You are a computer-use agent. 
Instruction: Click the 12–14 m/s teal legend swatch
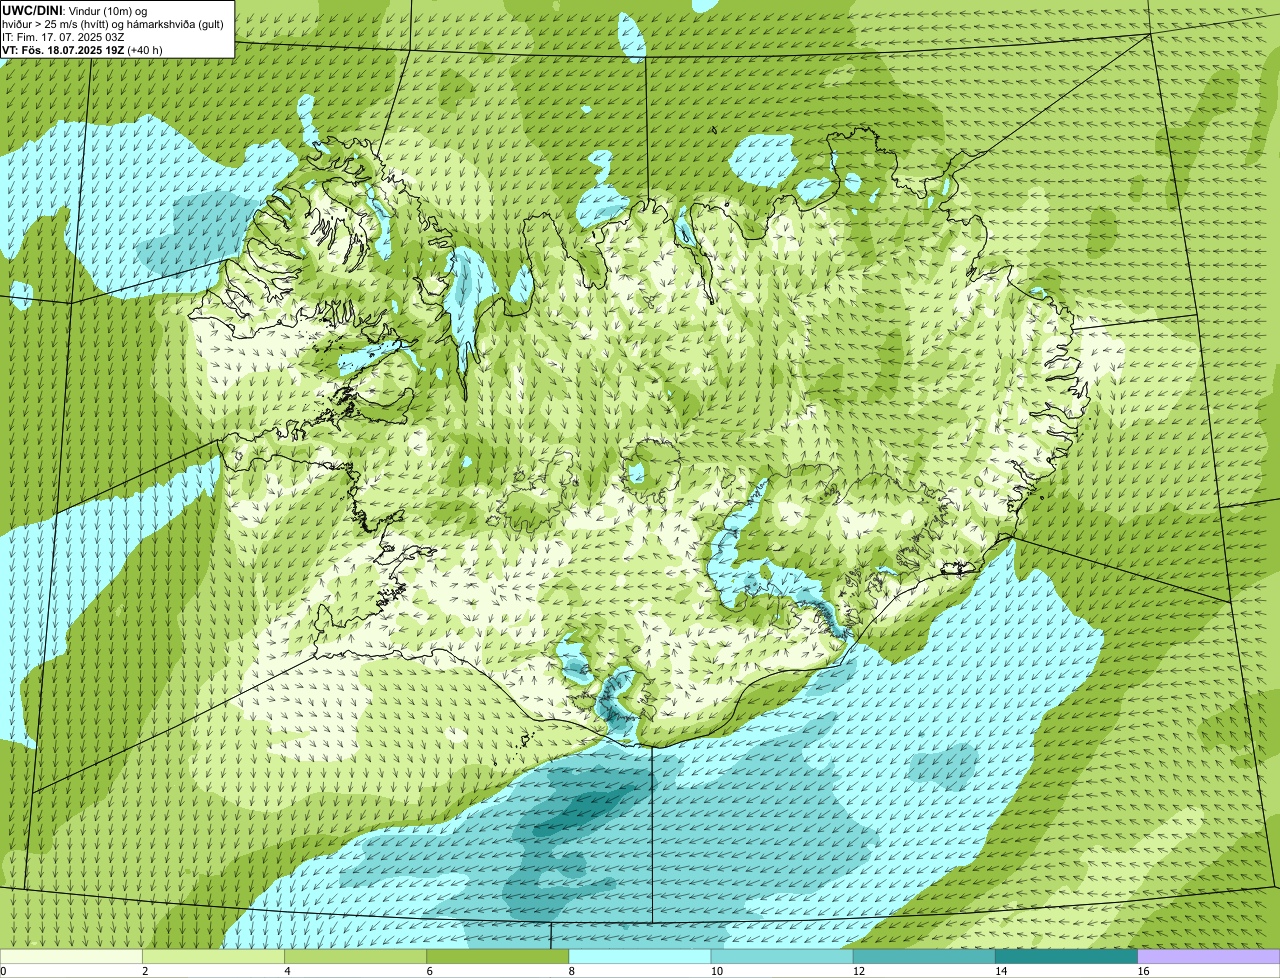(924, 957)
